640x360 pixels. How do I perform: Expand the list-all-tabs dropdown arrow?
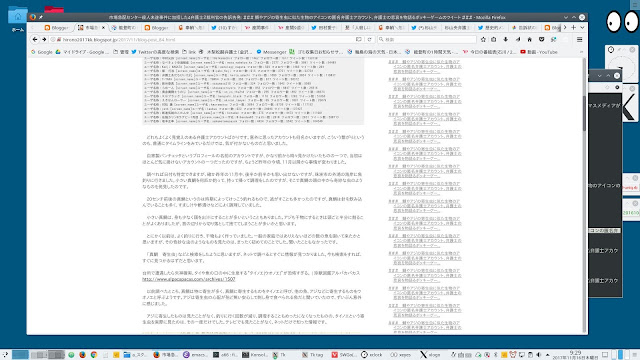click(582, 27)
